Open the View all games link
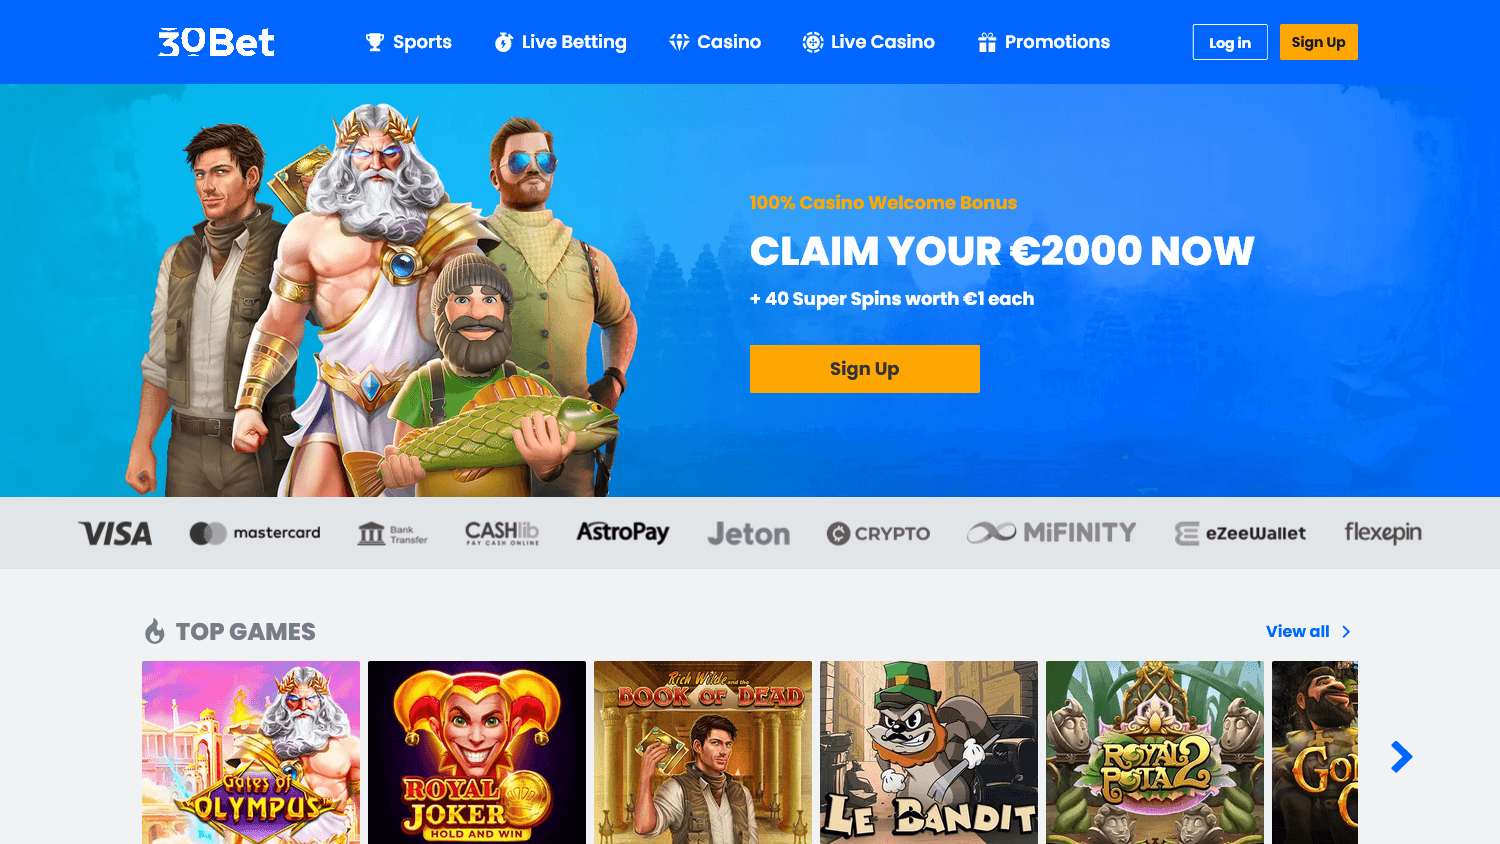The height and width of the screenshot is (844, 1500). (1308, 632)
